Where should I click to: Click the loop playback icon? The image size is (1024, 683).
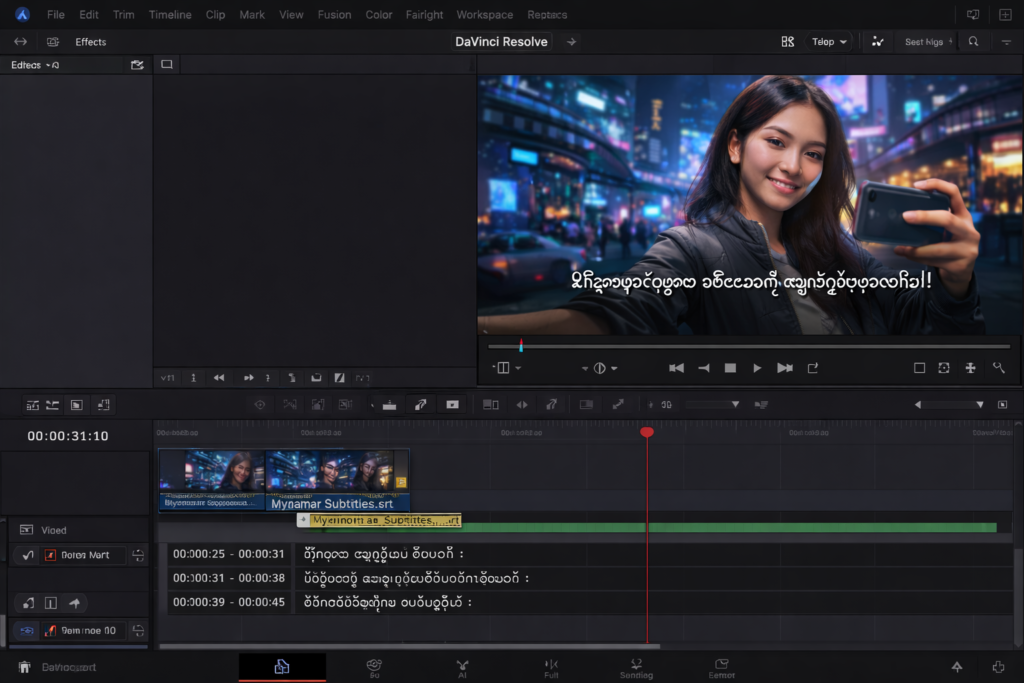pyautogui.click(x=812, y=368)
